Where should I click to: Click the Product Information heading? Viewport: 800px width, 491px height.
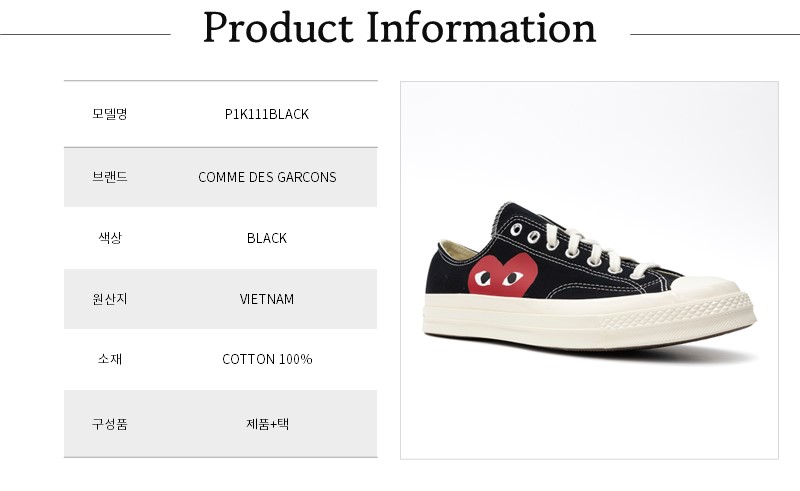point(399,28)
